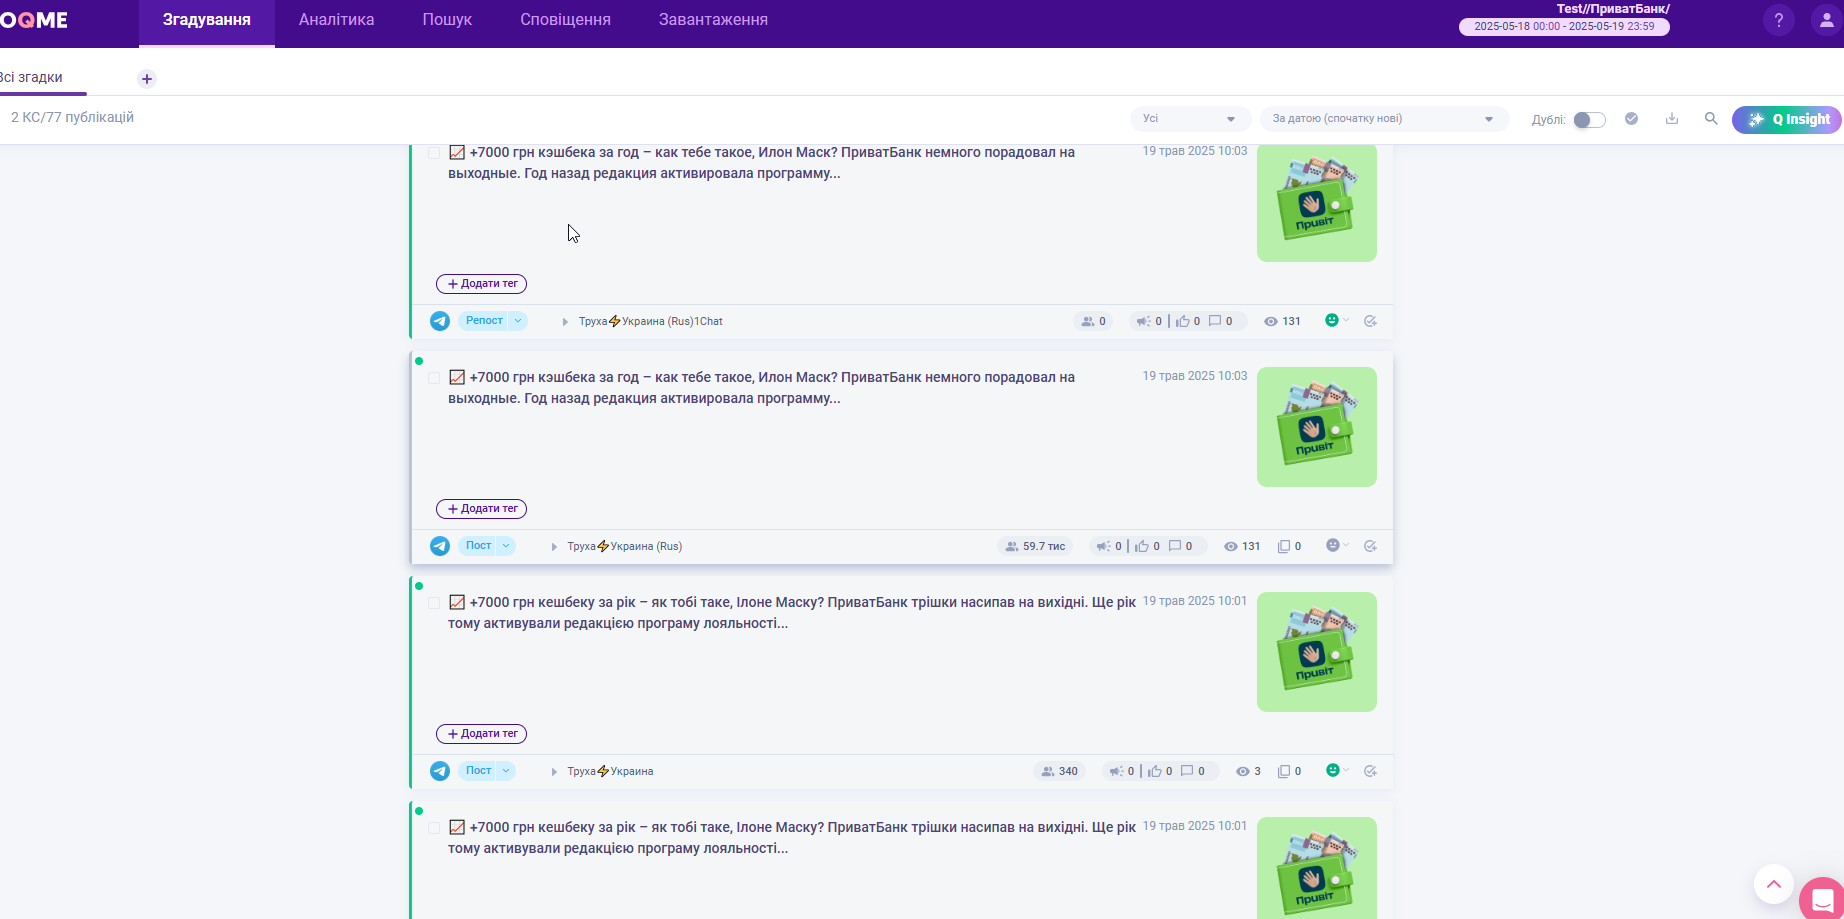Viewport: 1844px width, 919px height.
Task: Add tag to Труха Украина (Rus) post
Action: click(x=481, y=509)
